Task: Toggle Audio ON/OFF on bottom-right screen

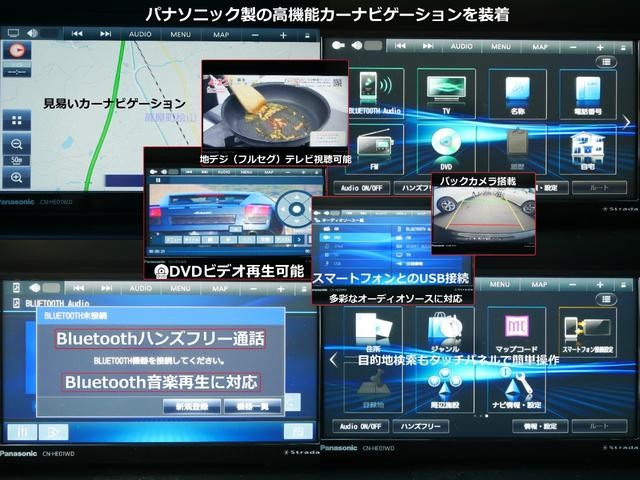Action: pyautogui.click(x=361, y=427)
